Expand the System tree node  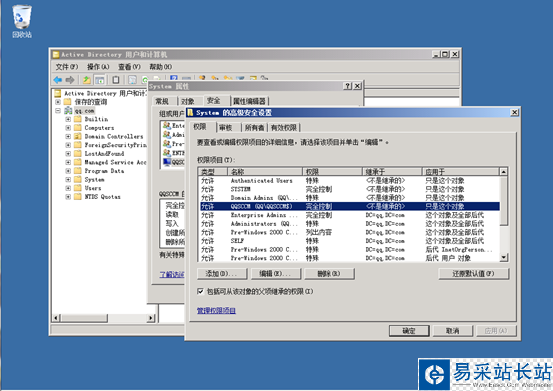[68, 179]
